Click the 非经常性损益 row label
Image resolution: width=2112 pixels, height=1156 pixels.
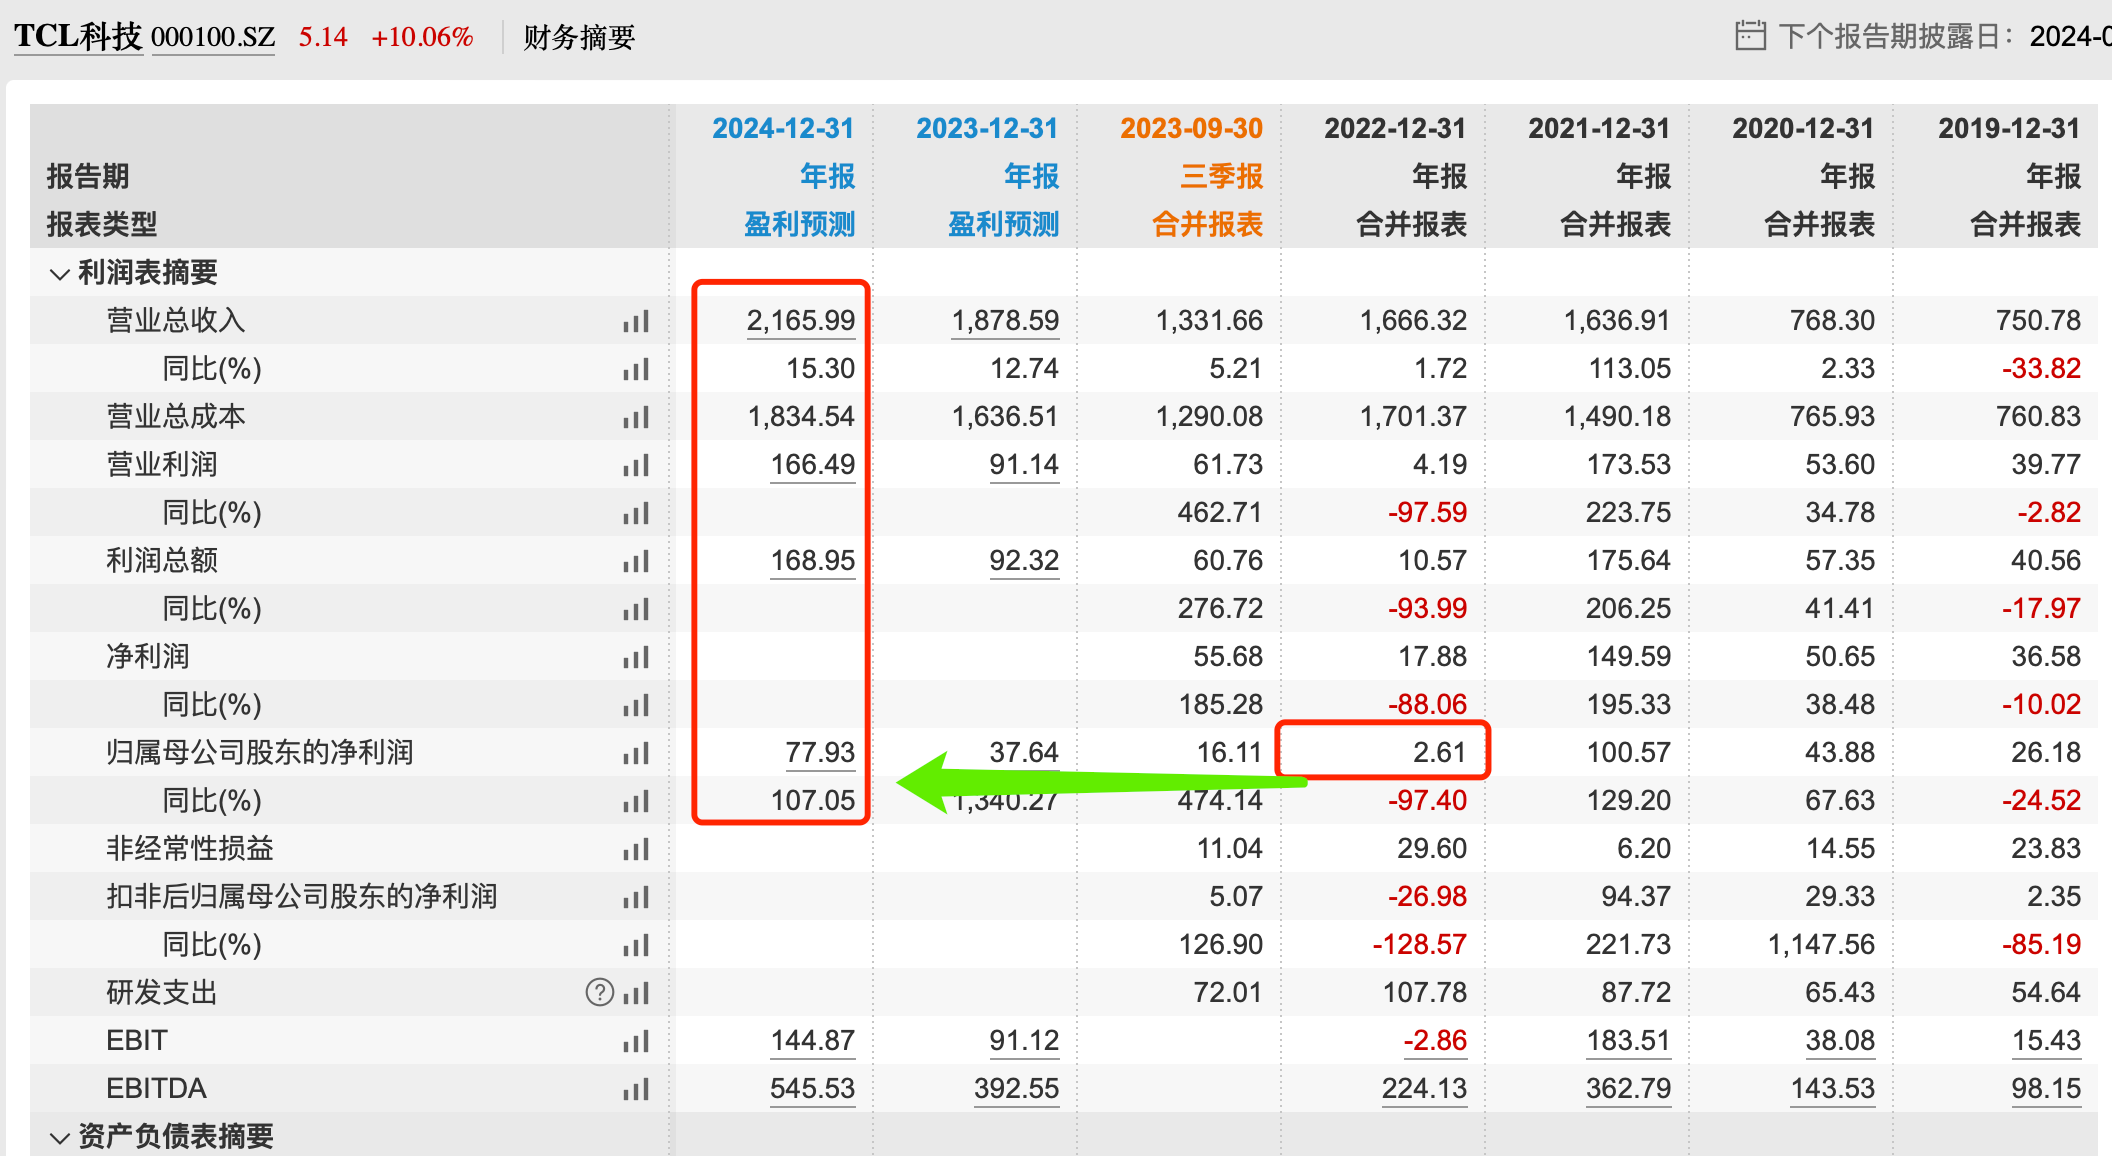[190, 849]
